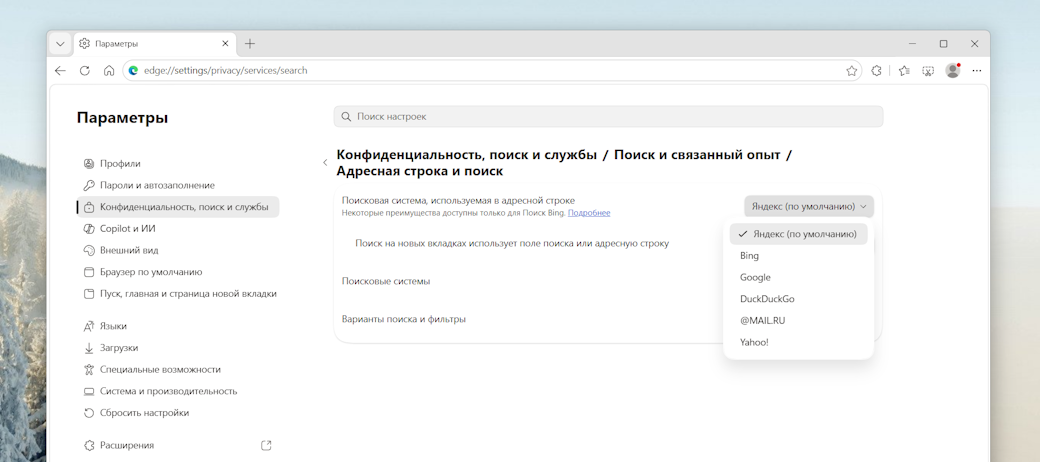
Task: Click the Edge logo in address bar
Action: point(133,70)
